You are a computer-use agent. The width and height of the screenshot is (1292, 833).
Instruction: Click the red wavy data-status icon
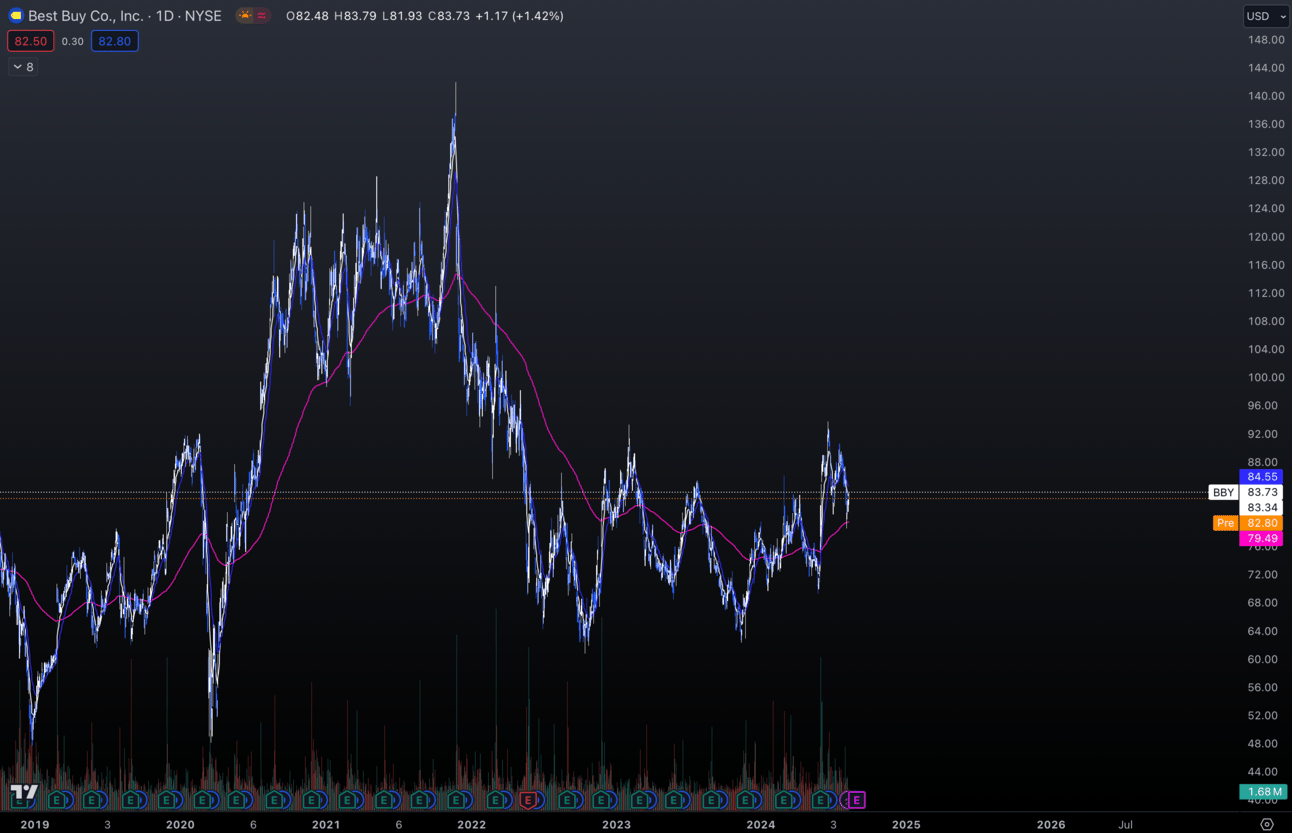(x=261, y=16)
